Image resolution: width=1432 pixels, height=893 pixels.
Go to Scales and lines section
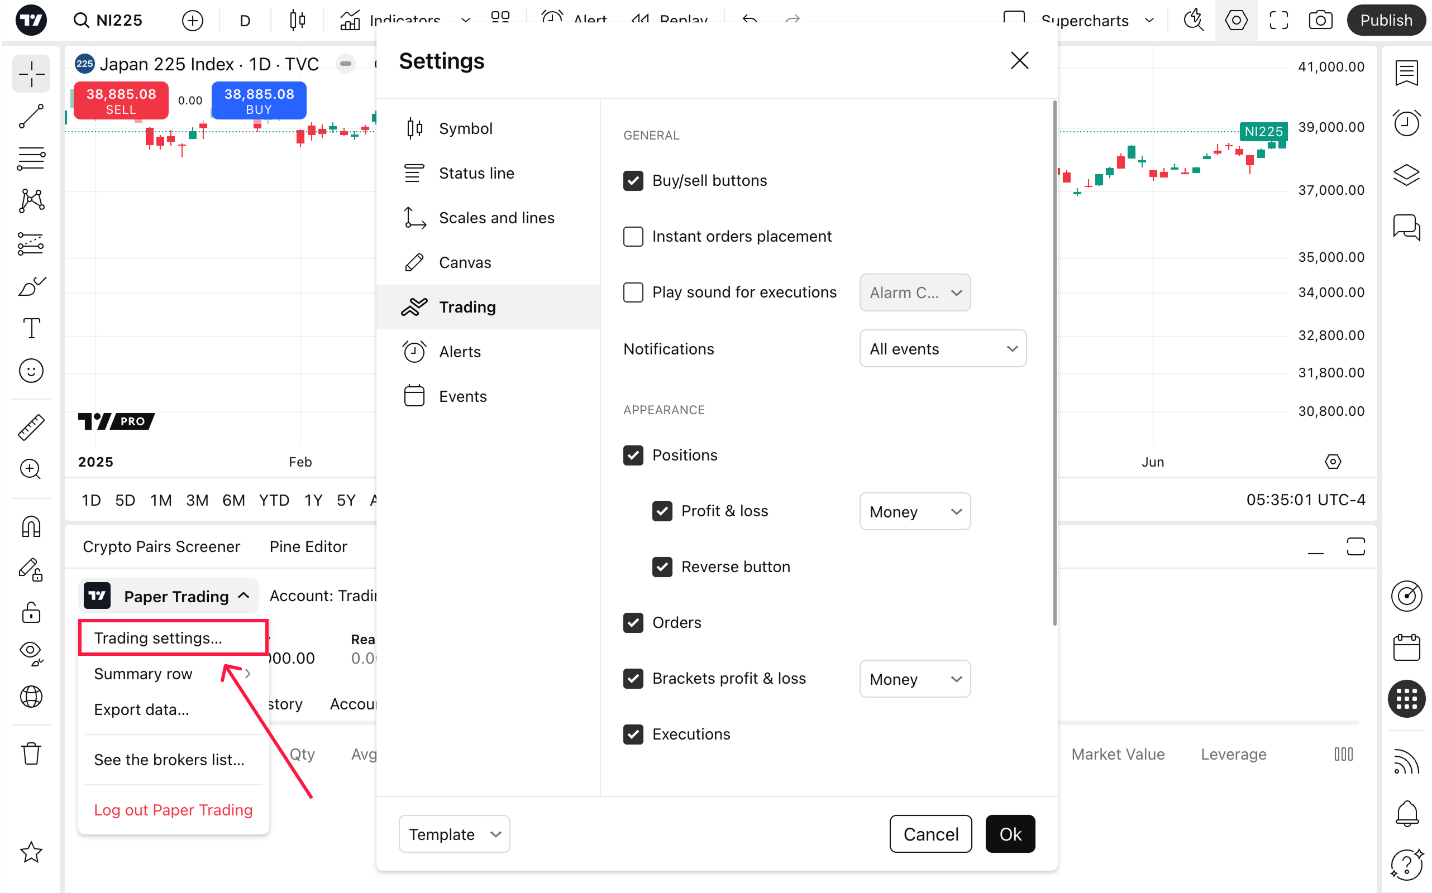[x=488, y=218]
